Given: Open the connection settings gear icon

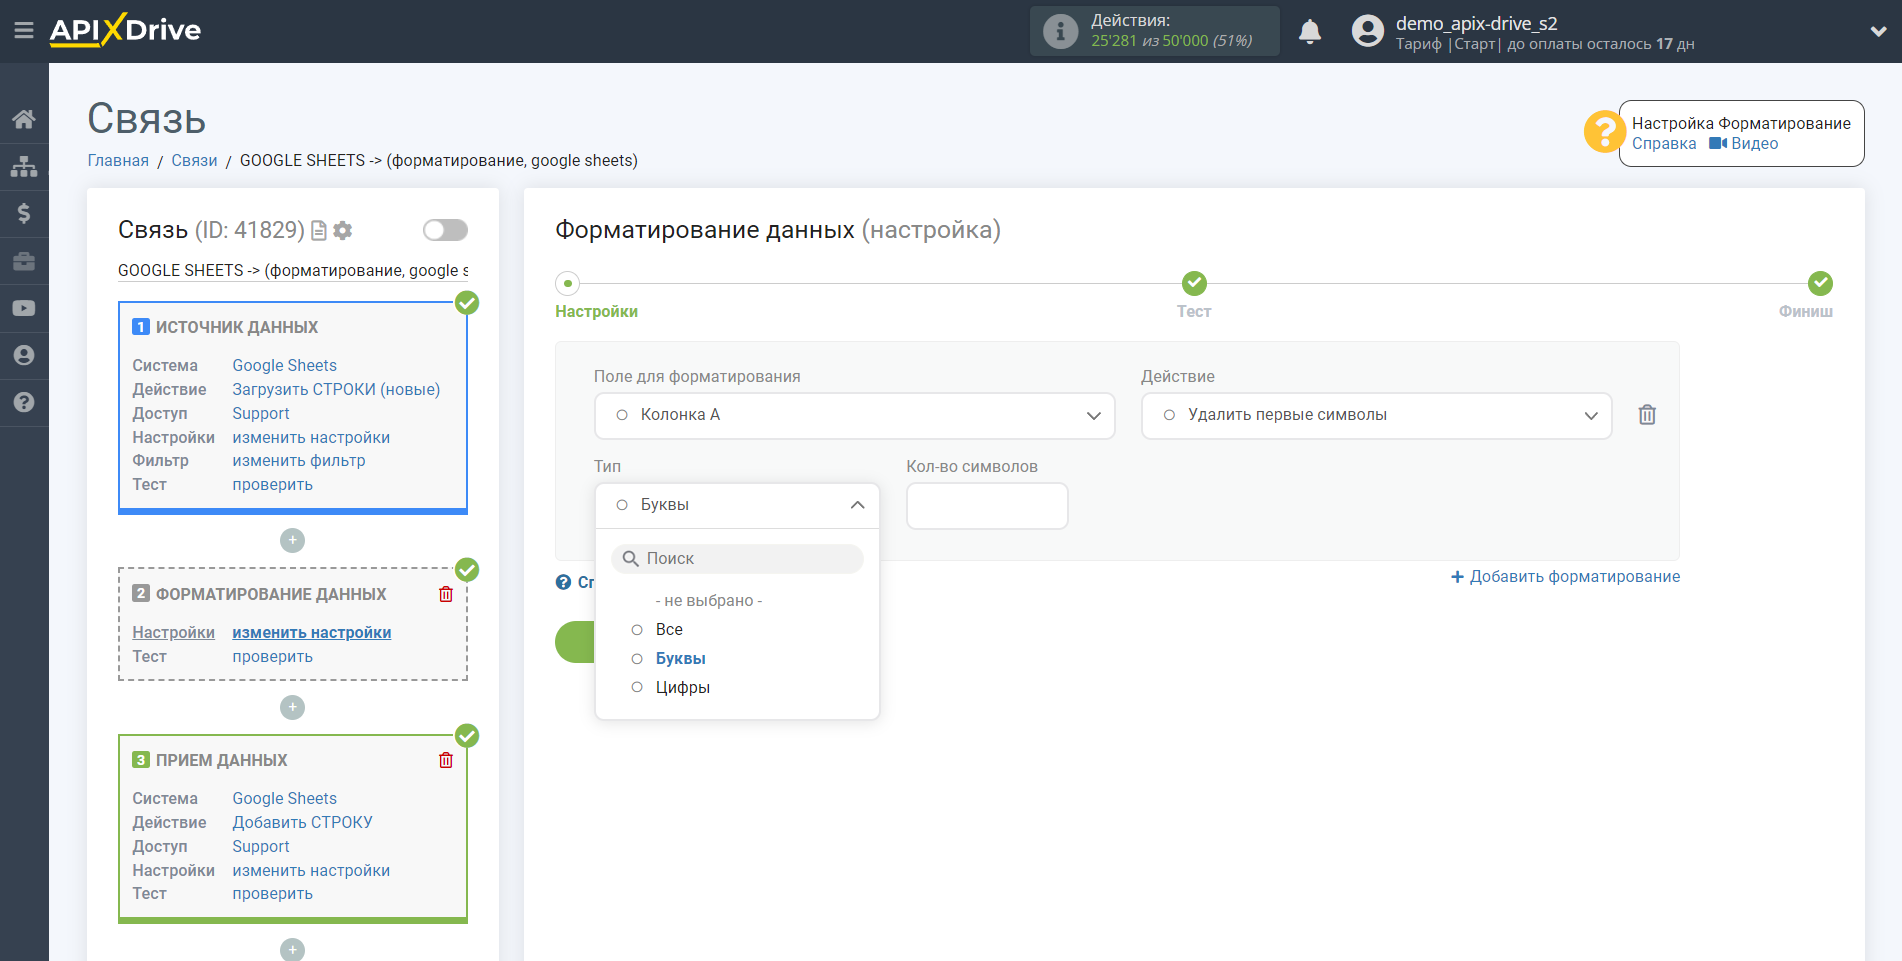Looking at the screenshot, I should click(x=343, y=231).
